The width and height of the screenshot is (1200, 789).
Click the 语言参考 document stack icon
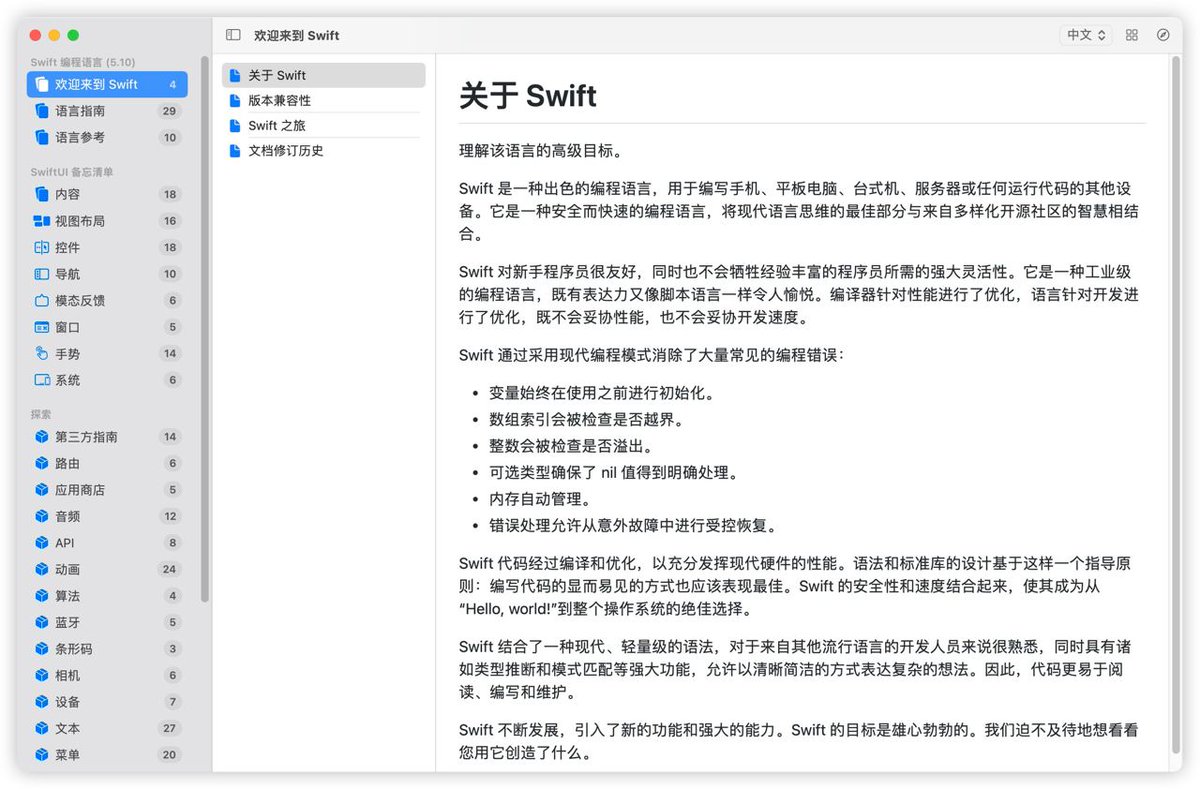pyautogui.click(x=41, y=138)
